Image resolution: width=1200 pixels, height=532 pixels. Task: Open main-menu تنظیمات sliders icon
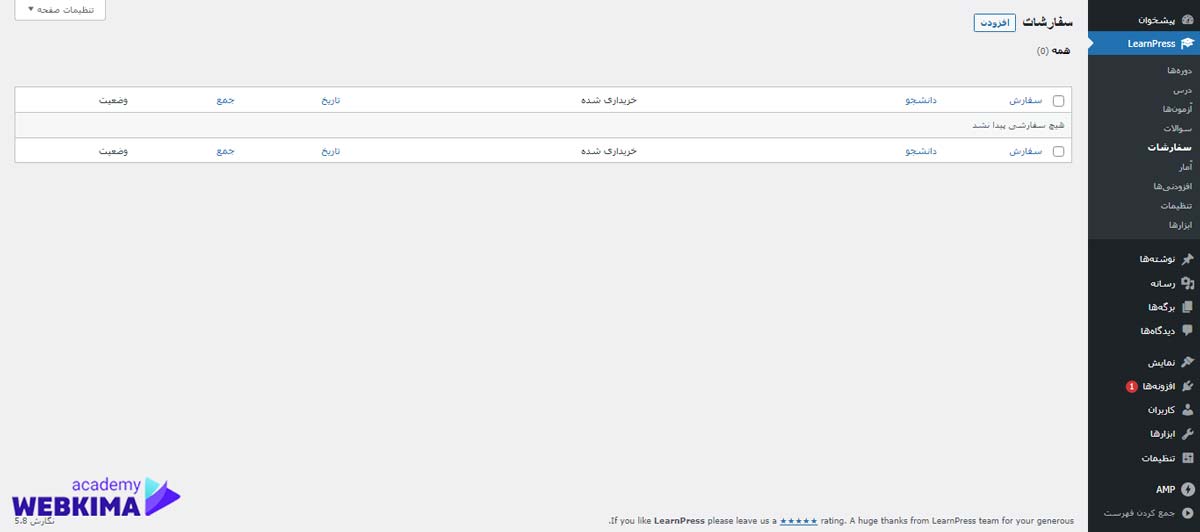(1187, 458)
